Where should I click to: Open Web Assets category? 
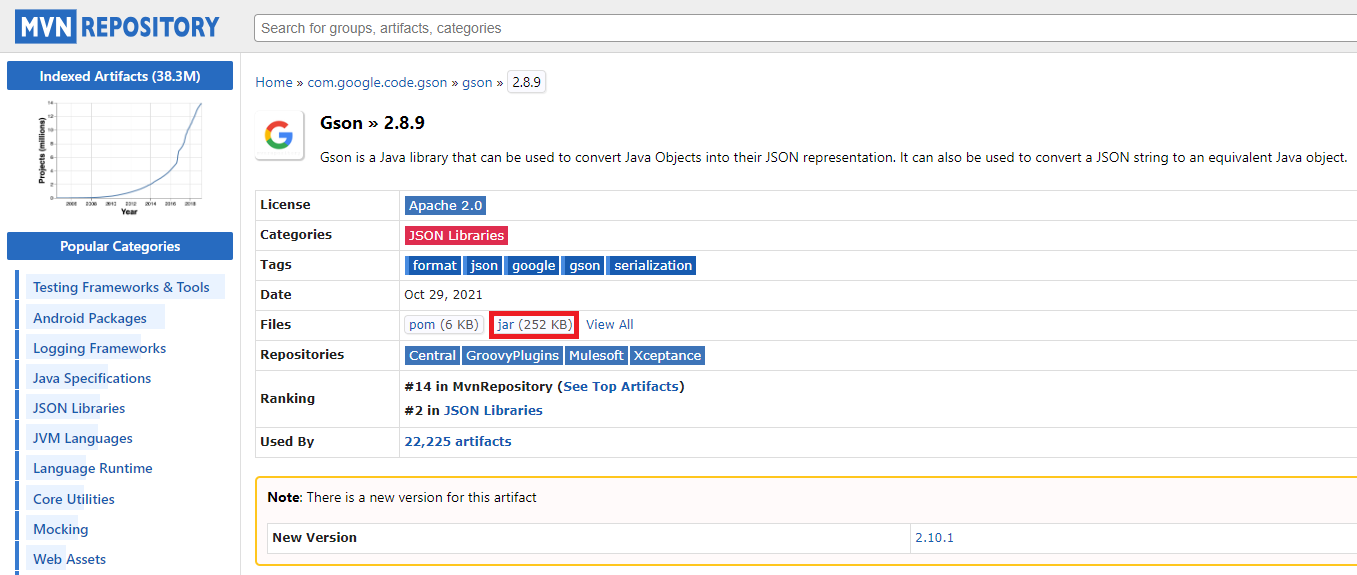[x=70, y=559]
